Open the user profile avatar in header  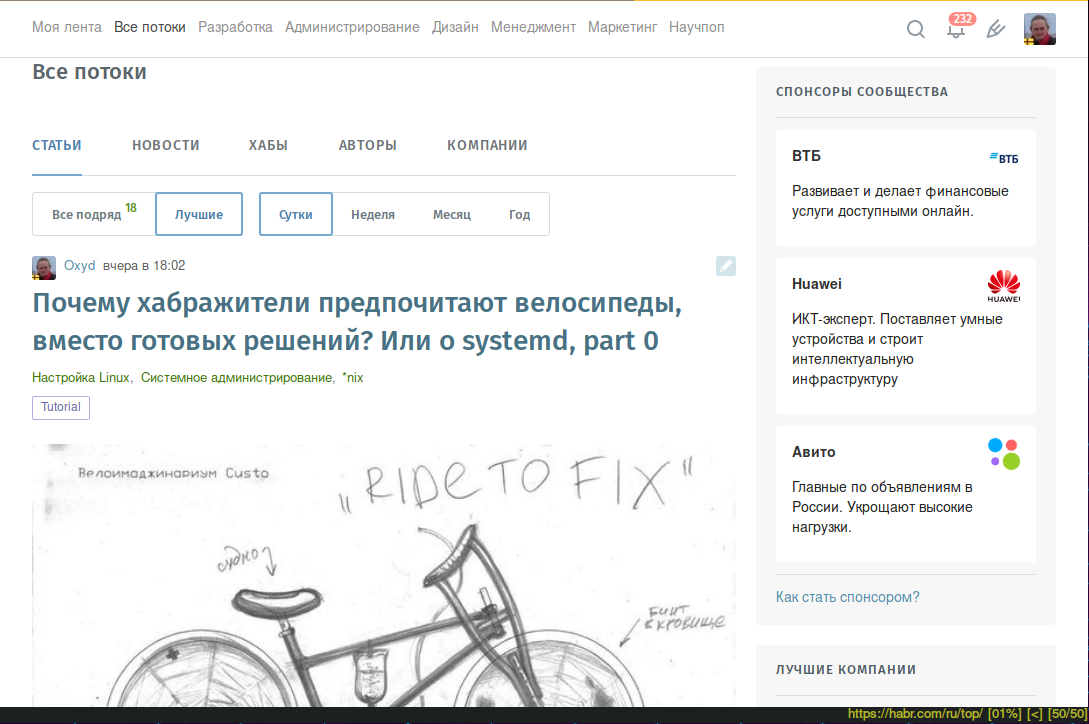pyautogui.click(x=1040, y=29)
